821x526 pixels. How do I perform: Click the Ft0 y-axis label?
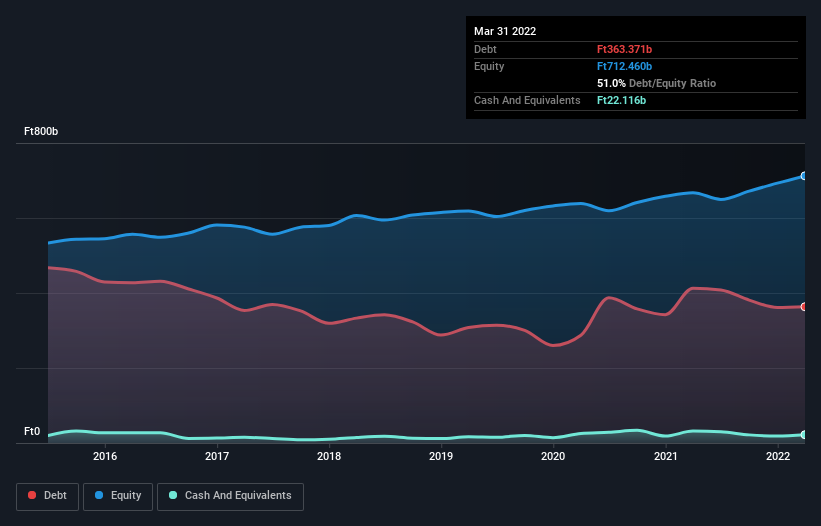click(x=32, y=431)
